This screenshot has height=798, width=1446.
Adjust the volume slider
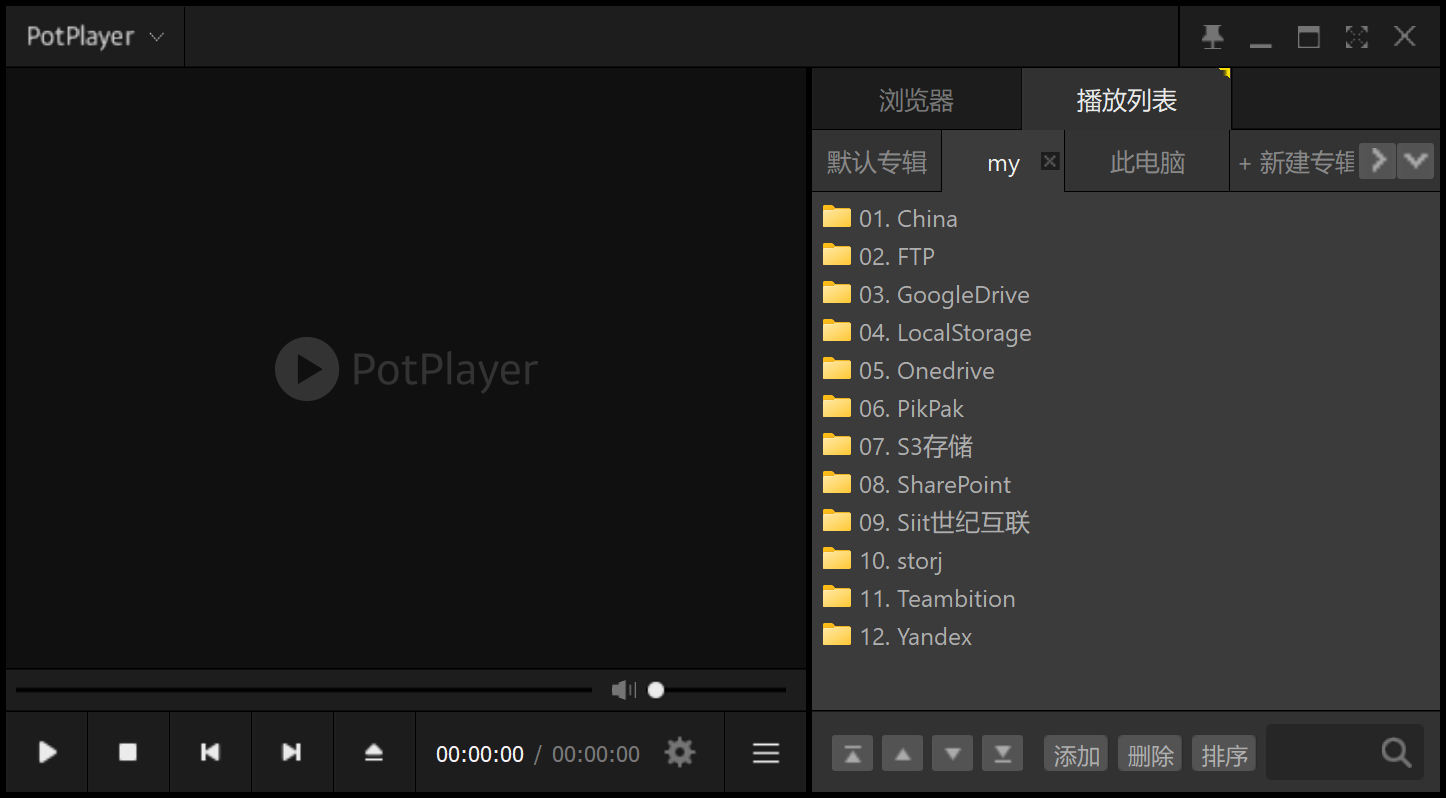[716, 690]
